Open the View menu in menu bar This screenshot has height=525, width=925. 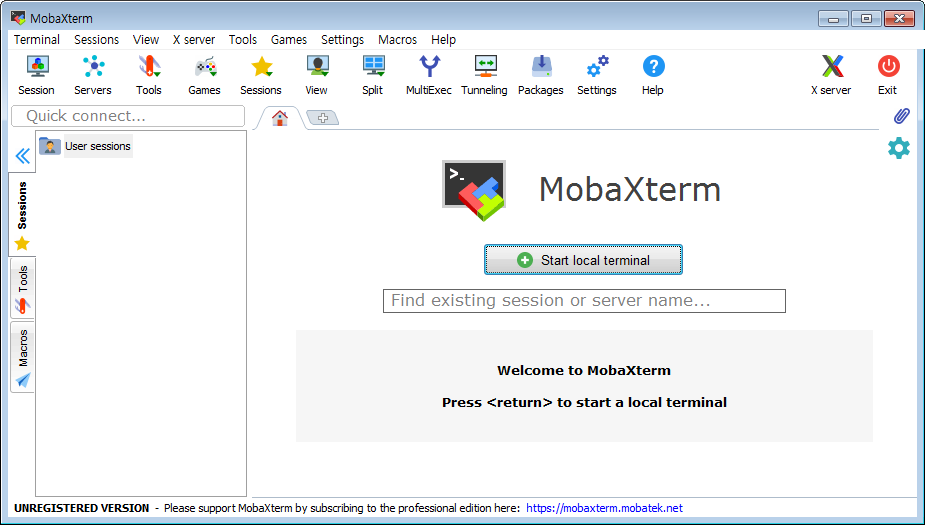[x=146, y=40]
